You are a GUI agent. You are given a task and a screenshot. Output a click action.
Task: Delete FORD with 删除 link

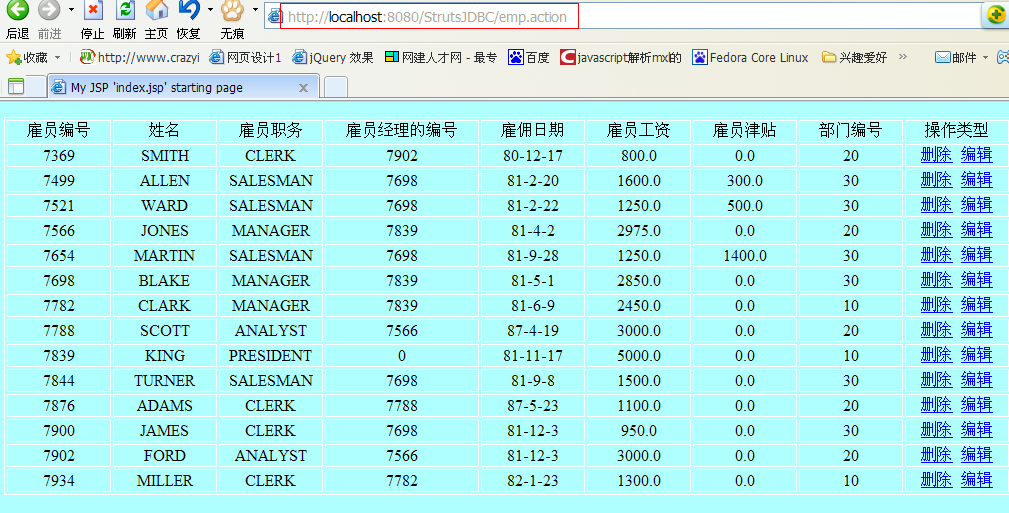pyautogui.click(x=936, y=455)
